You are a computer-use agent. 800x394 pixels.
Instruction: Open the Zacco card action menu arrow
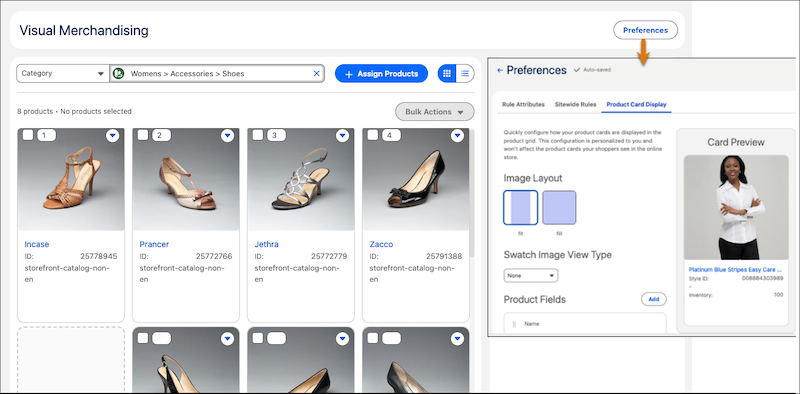click(x=457, y=135)
